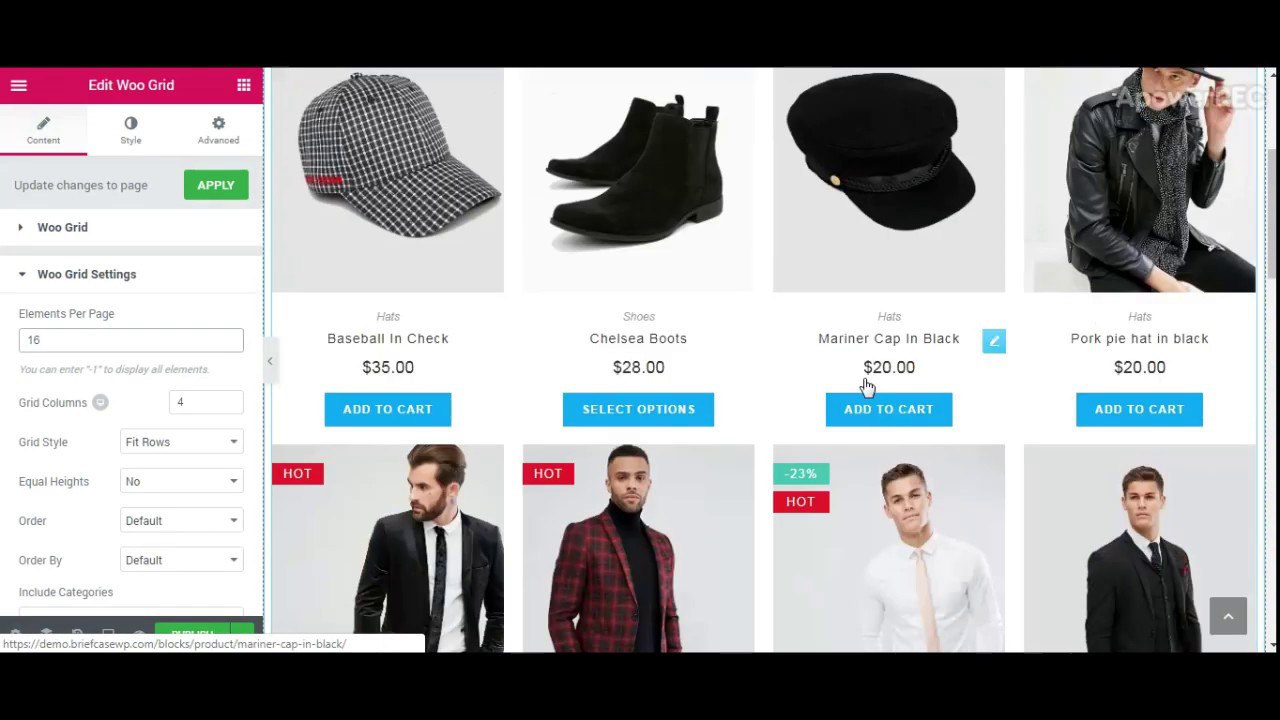Click the Elements Per Page input field
Image resolution: width=1280 pixels, height=720 pixels.
click(x=131, y=340)
